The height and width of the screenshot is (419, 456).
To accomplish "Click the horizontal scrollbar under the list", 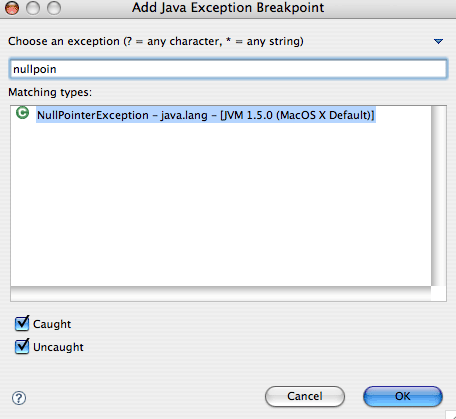I will [x=221, y=294].
